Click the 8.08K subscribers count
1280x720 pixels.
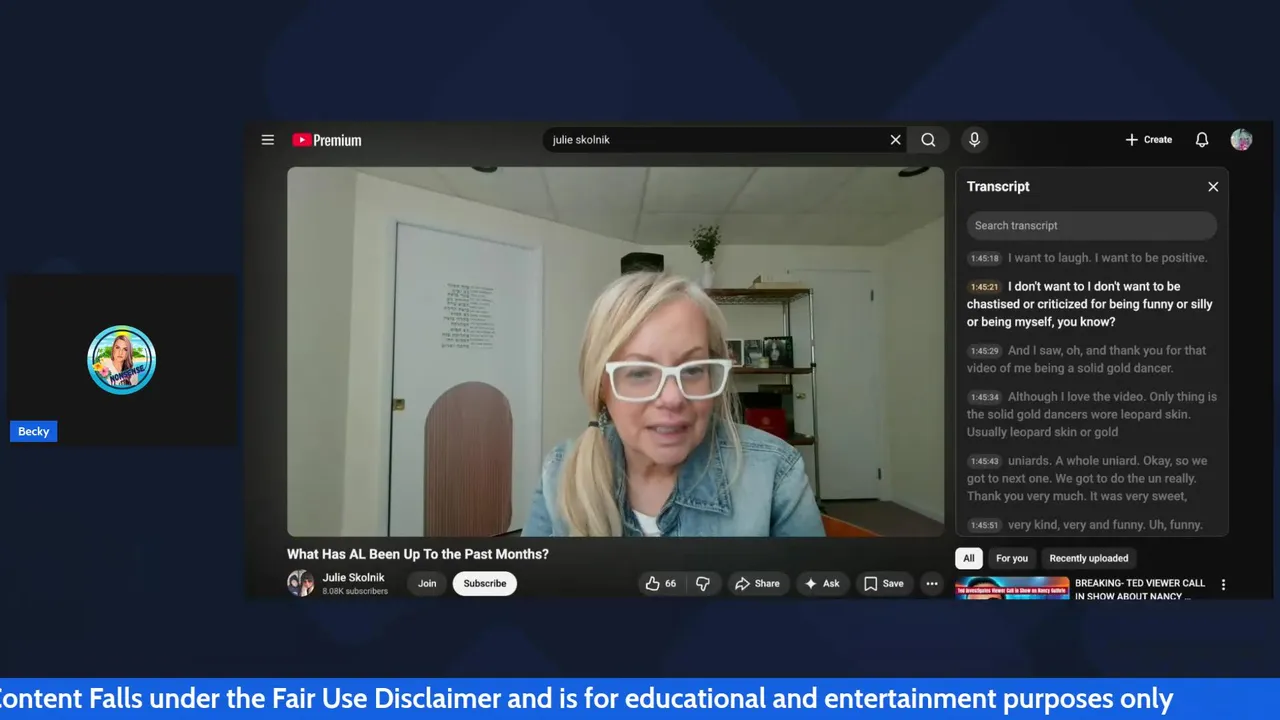click(355, 591)
